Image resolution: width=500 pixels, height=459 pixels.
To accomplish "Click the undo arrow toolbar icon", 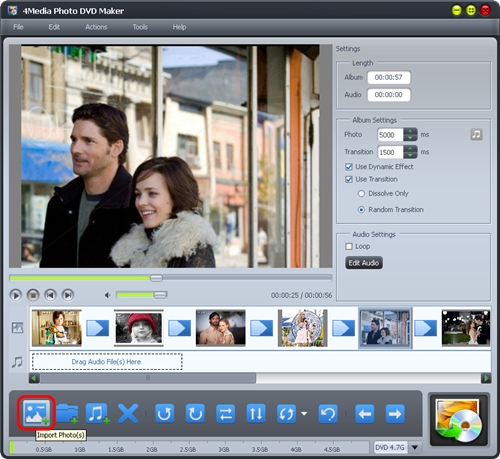I will click(328, 414).
